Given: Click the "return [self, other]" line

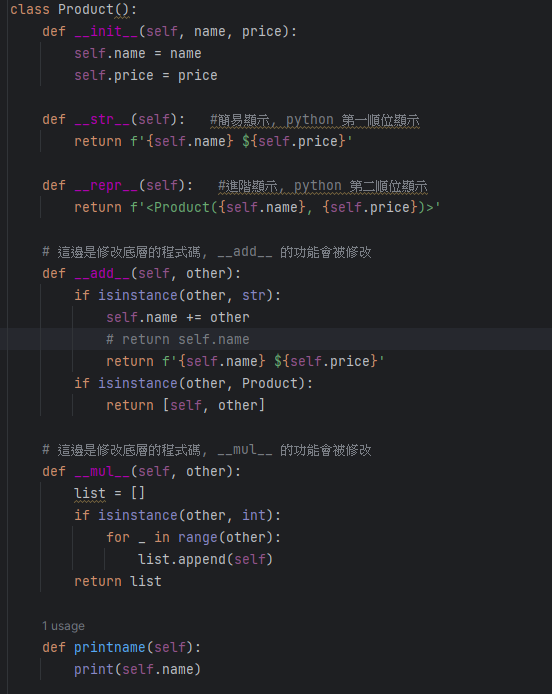Looking at the screenshot, I should pos(185,405).
